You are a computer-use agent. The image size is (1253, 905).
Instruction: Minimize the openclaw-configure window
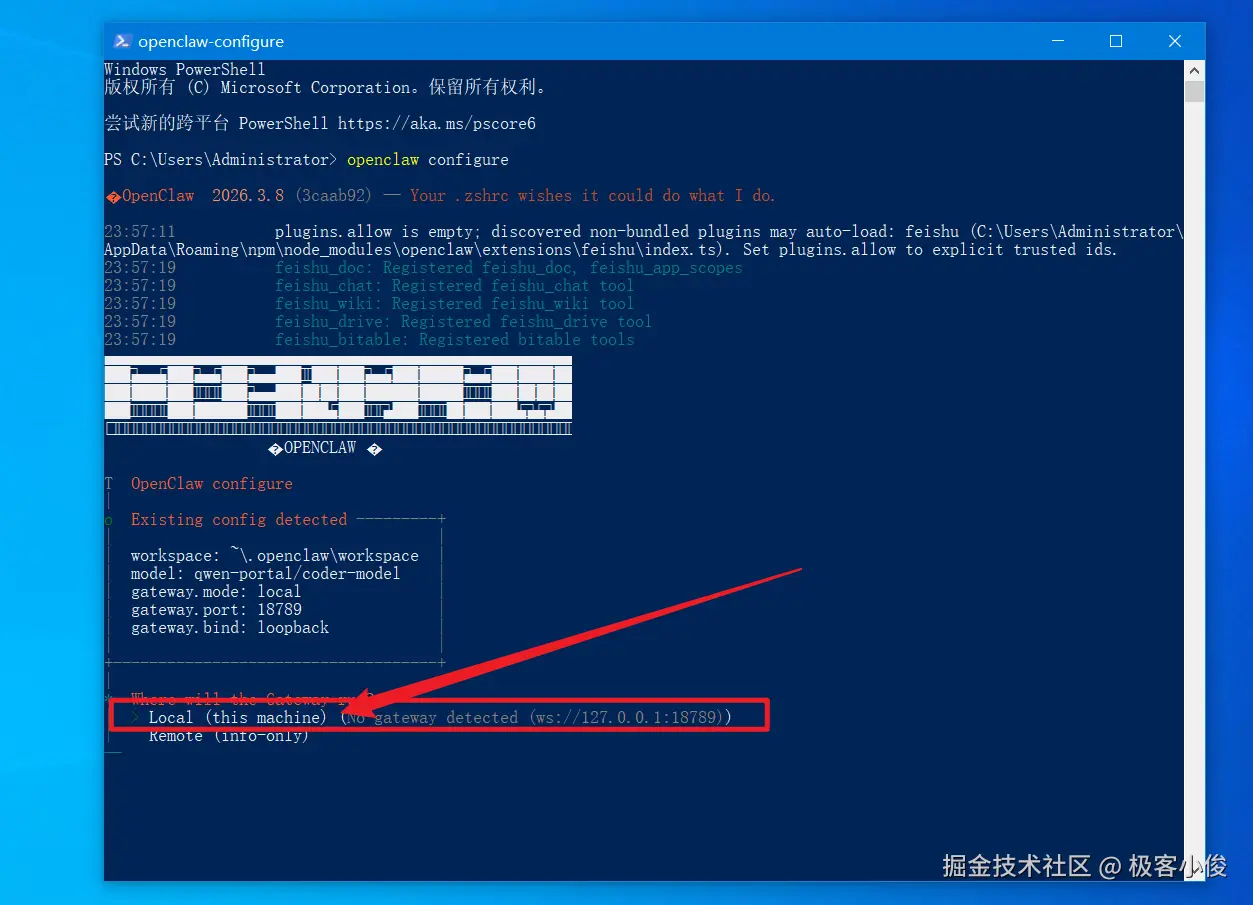[1059, 41]
